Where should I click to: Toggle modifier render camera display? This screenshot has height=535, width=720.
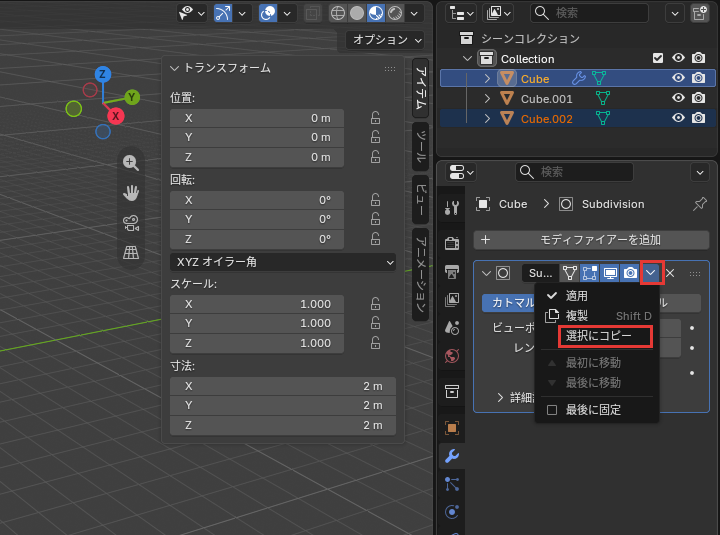click(630, 273)
